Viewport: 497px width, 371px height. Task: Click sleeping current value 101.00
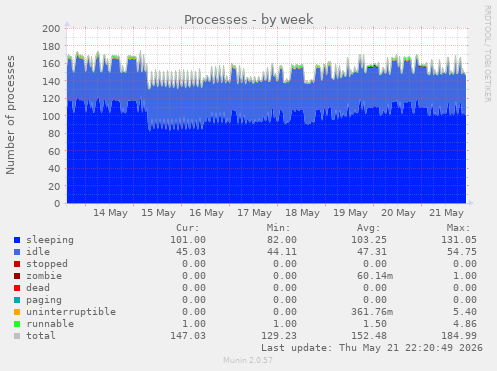[x=188, y=240]
